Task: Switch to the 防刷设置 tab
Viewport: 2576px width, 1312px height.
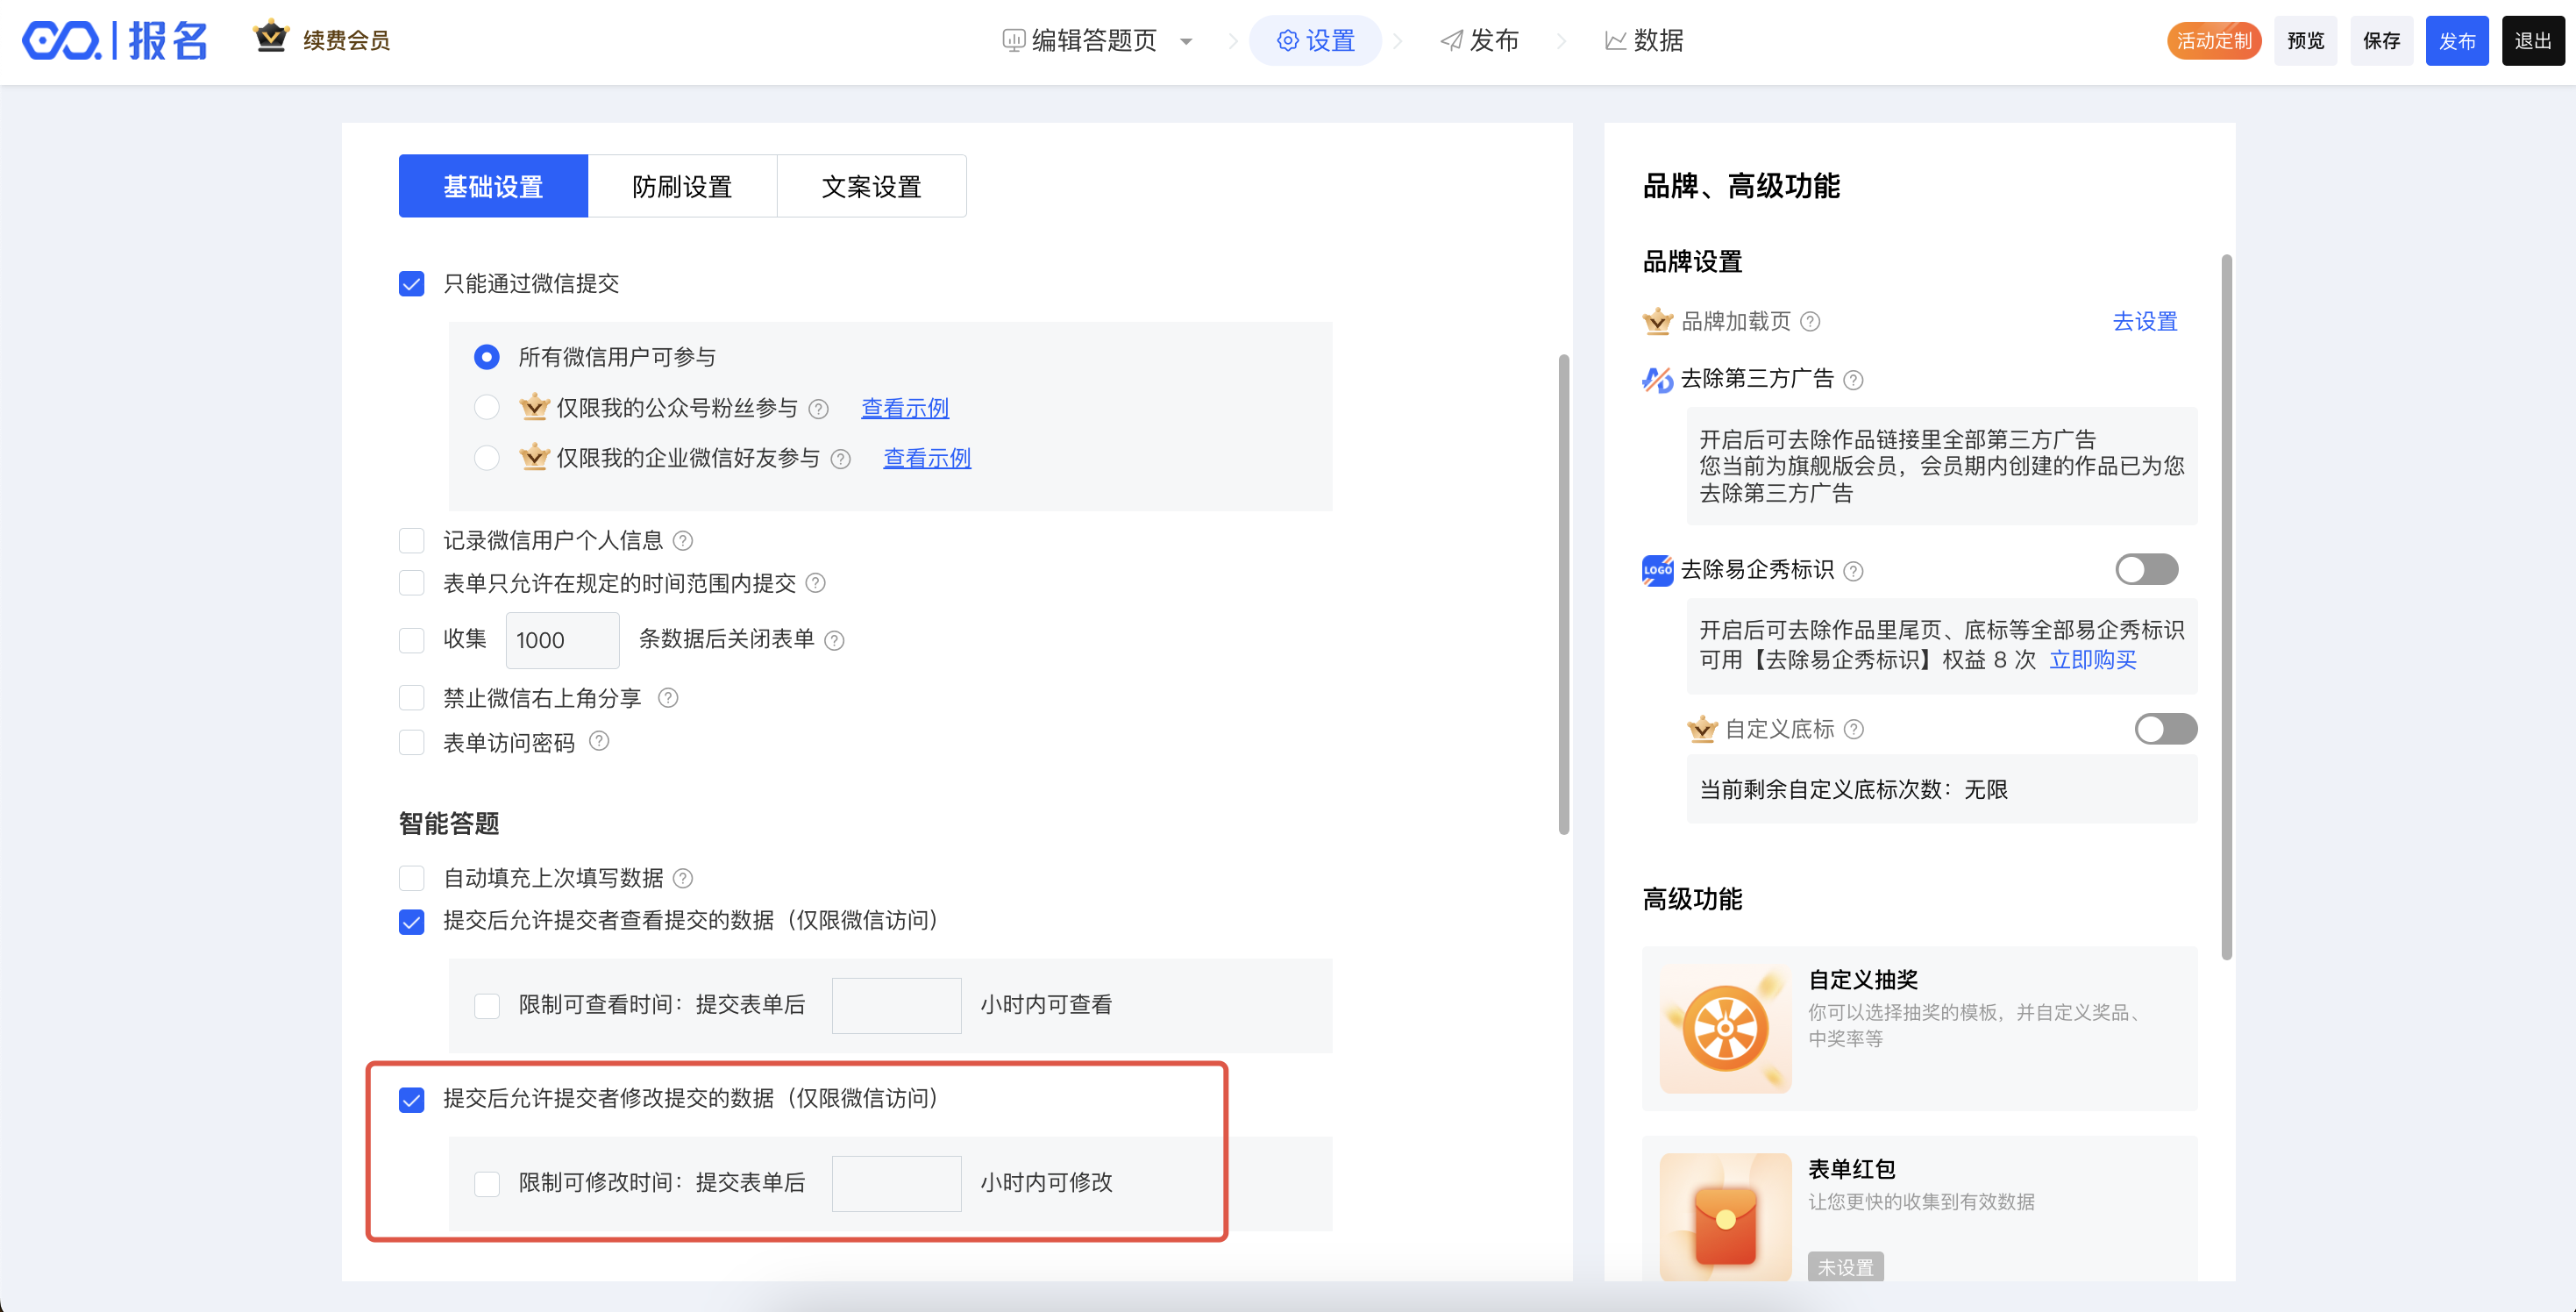Action: pyautogui.click(x=682, y=186)
